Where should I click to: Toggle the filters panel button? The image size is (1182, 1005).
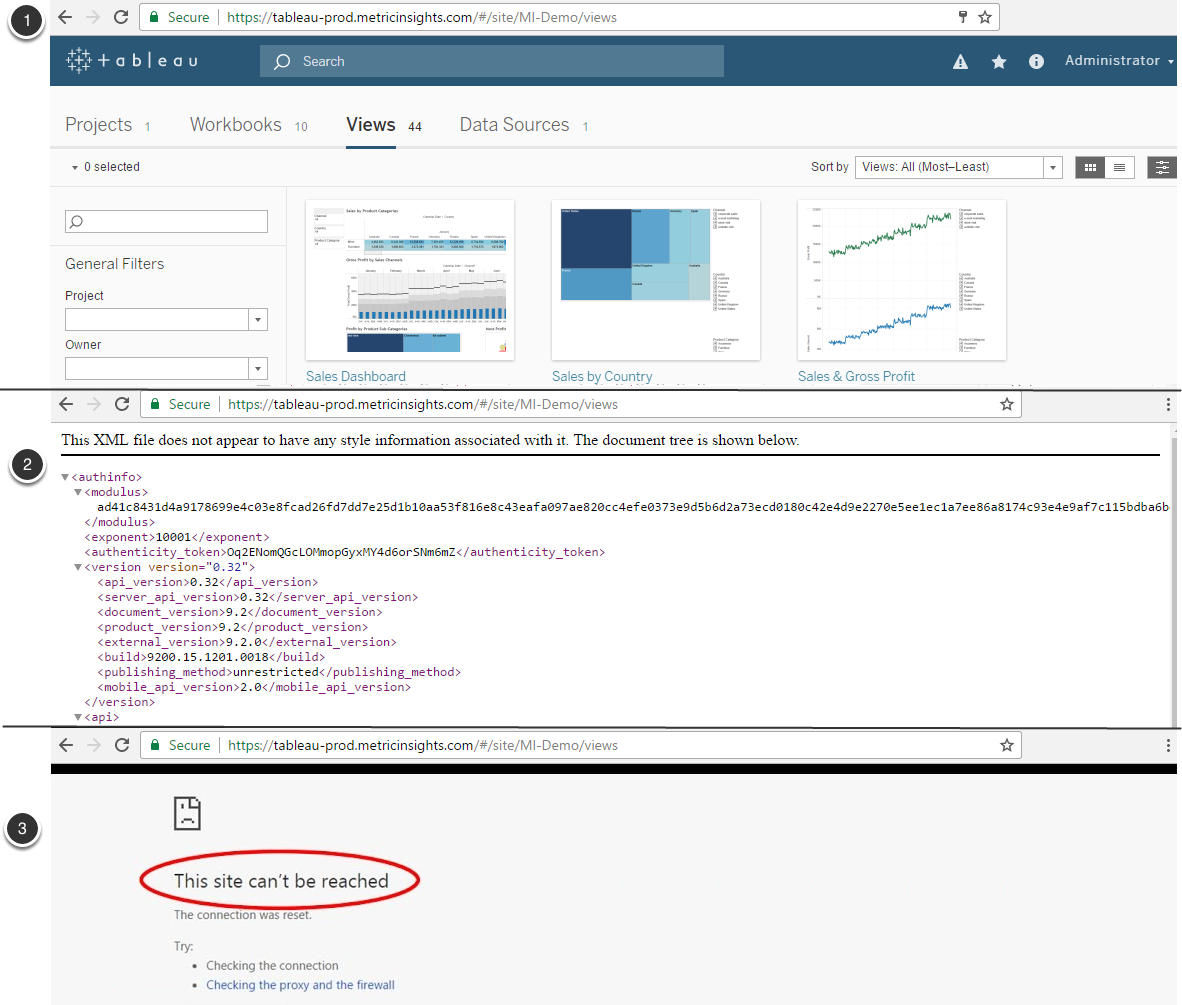(1162, 168)
